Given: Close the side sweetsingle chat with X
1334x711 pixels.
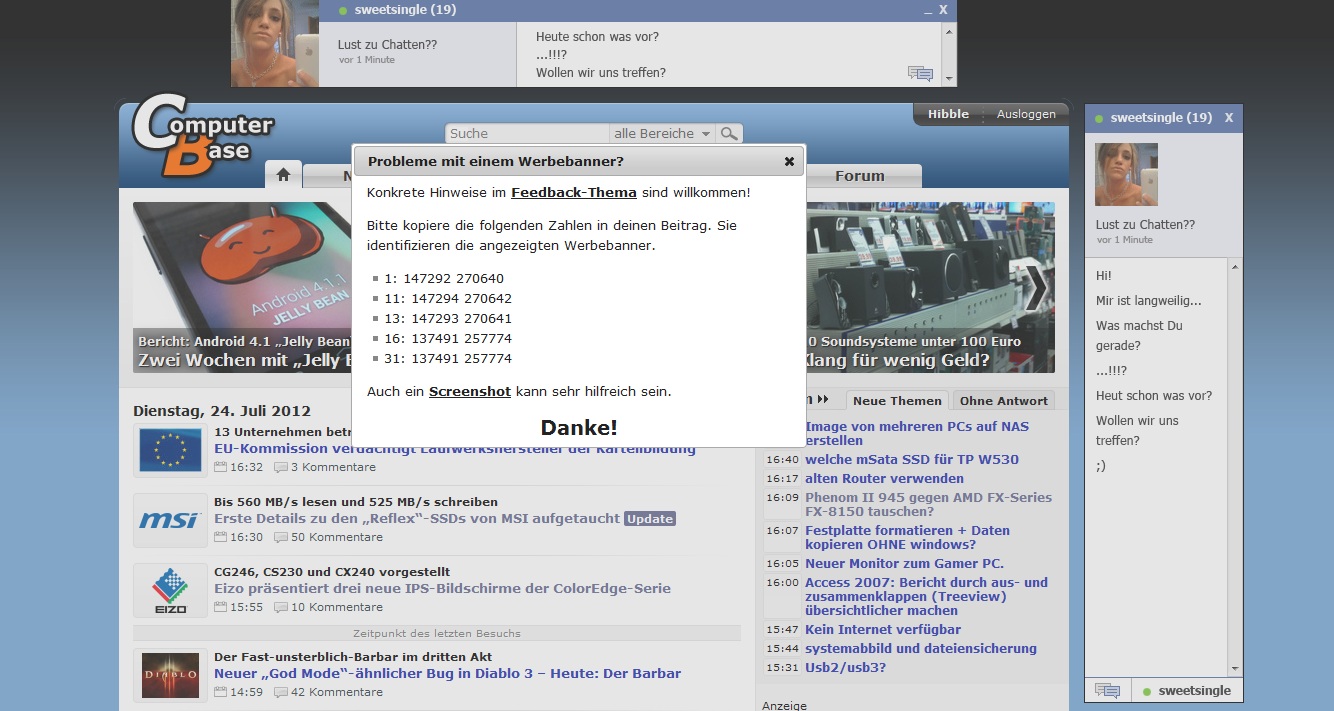Looking at the screenshot, I should [x=1229, y=118].
